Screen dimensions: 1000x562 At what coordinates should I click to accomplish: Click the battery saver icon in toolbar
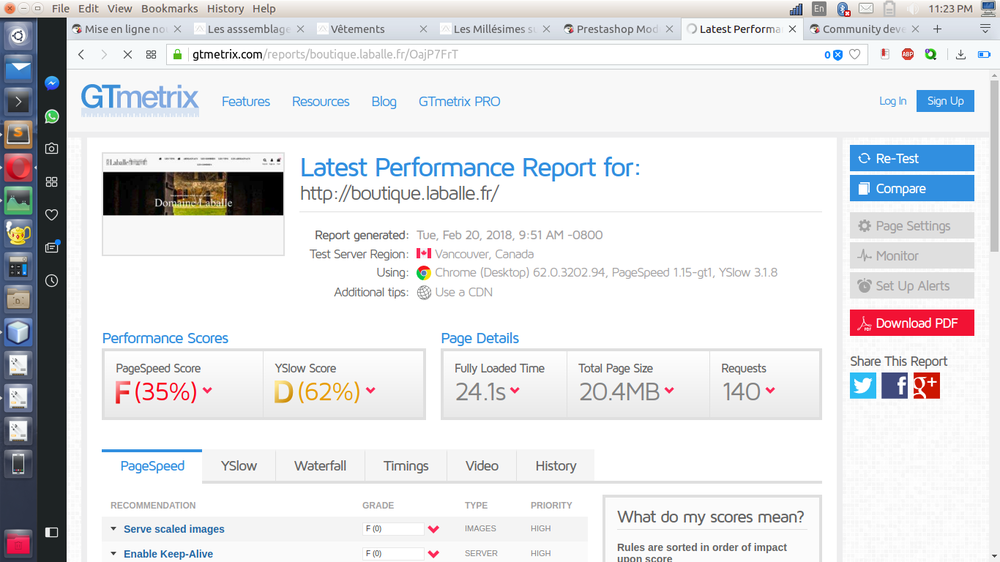[984, 55]
